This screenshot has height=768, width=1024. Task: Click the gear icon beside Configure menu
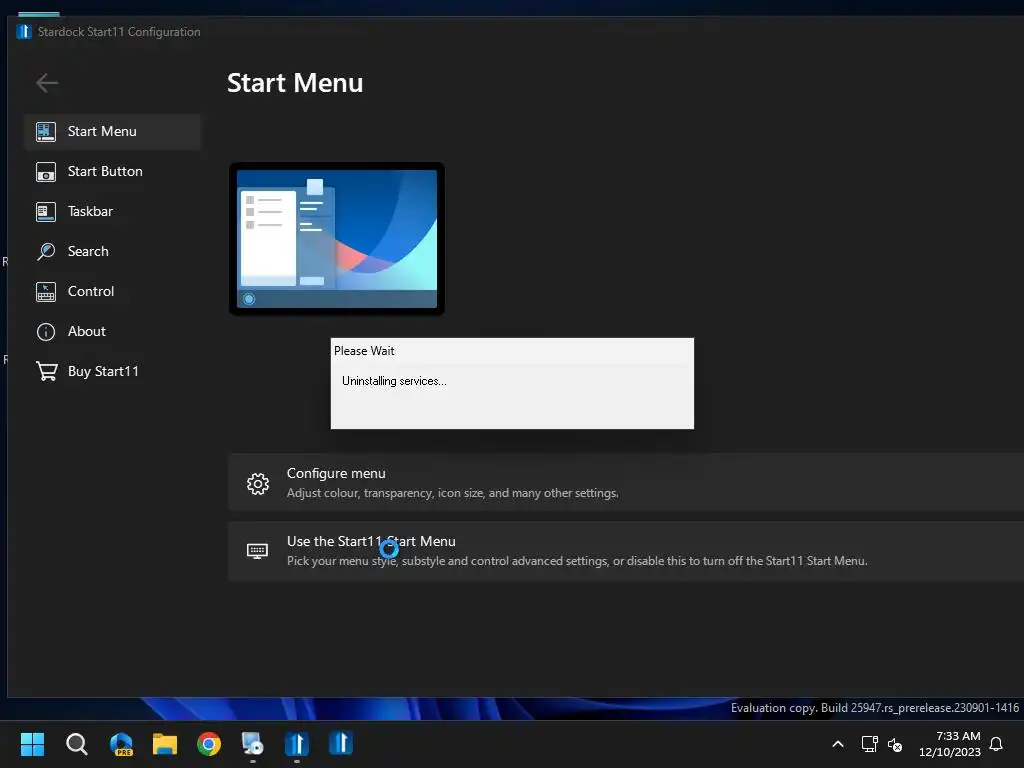pyautogui.click(x=258, y=484)
